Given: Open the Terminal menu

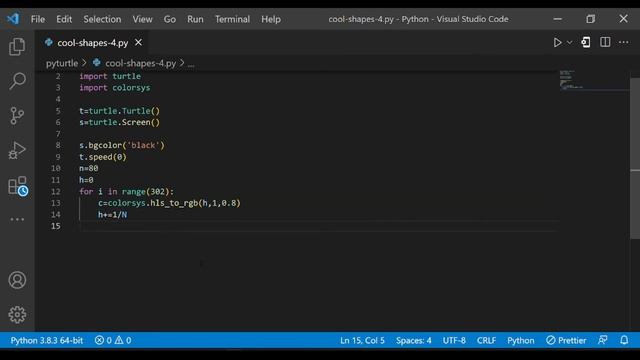Looking at the screenshot, I should coord(232,19).
